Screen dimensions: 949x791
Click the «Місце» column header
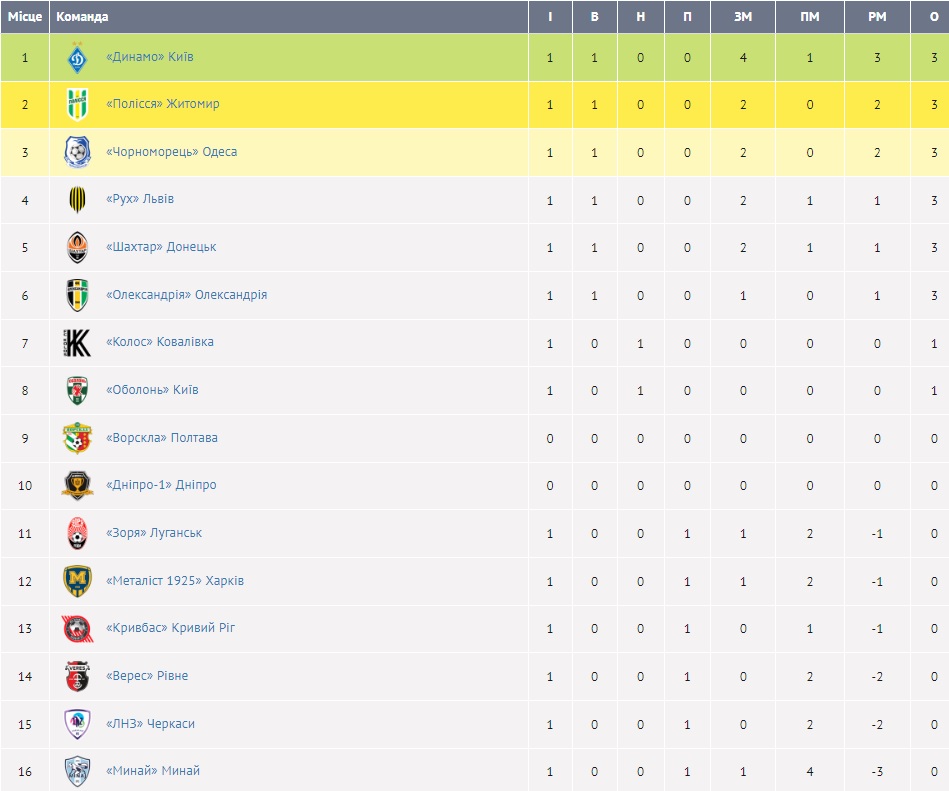click(x=25, y=17)
